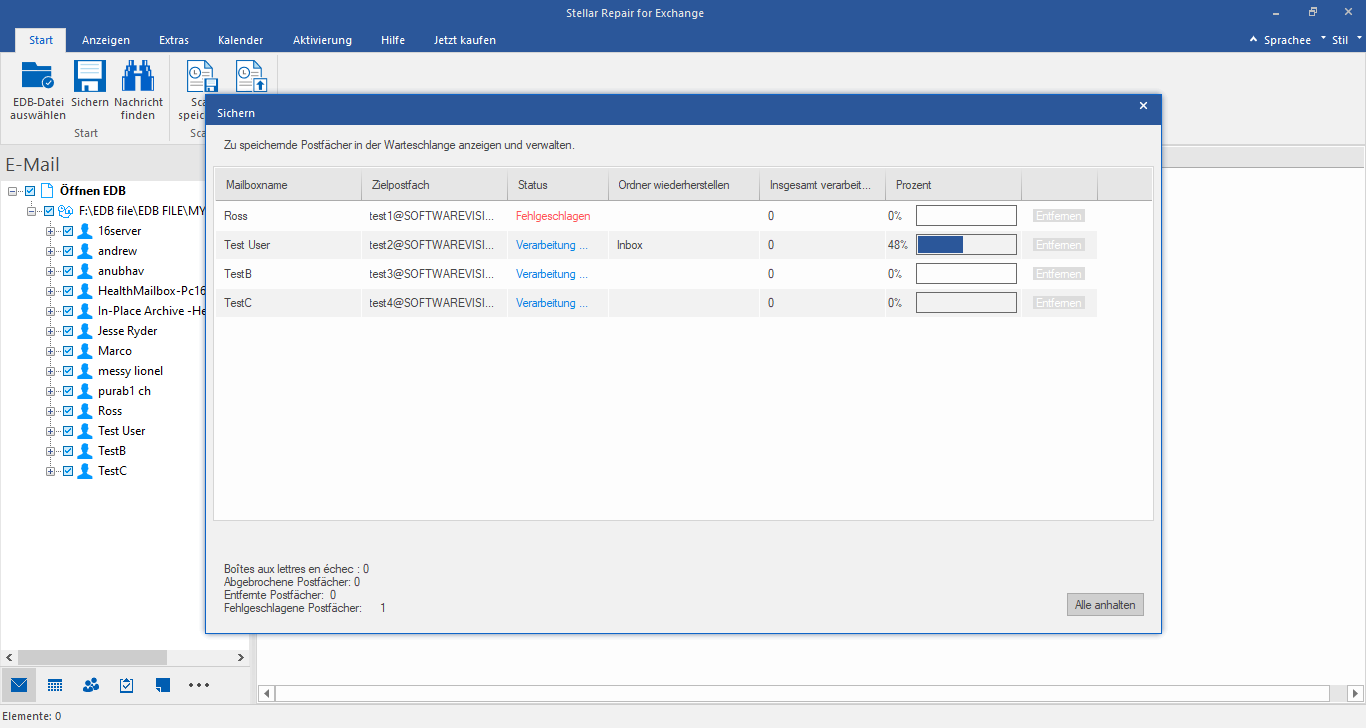Viewport: 1366px width, 728px height.
Task: Open the tasks view icon in bottom bar
Action: coord(127,685)
